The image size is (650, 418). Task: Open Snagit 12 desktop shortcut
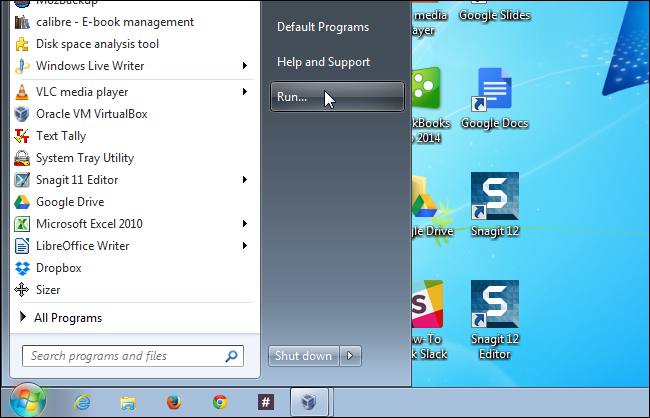pos(495,205)
